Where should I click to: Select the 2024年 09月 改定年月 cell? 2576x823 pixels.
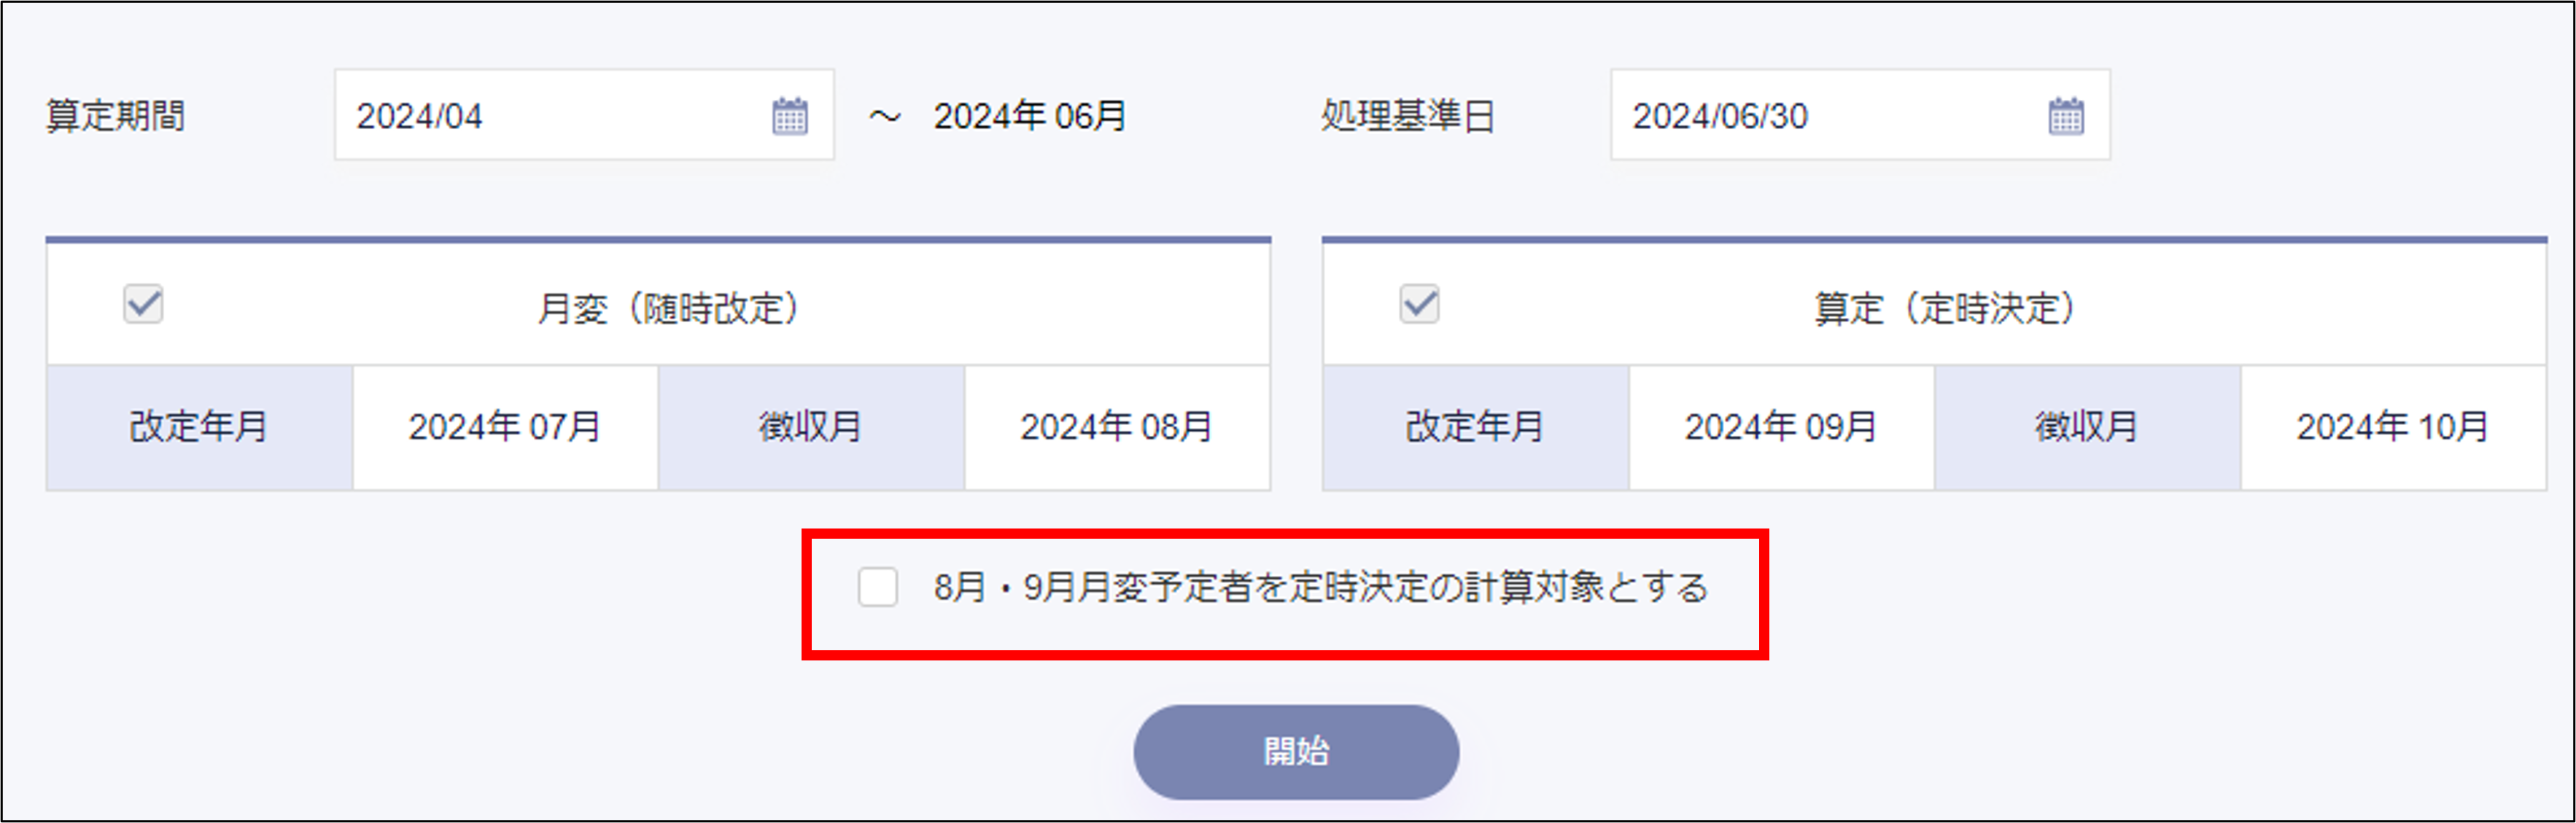pos(1780,427)
